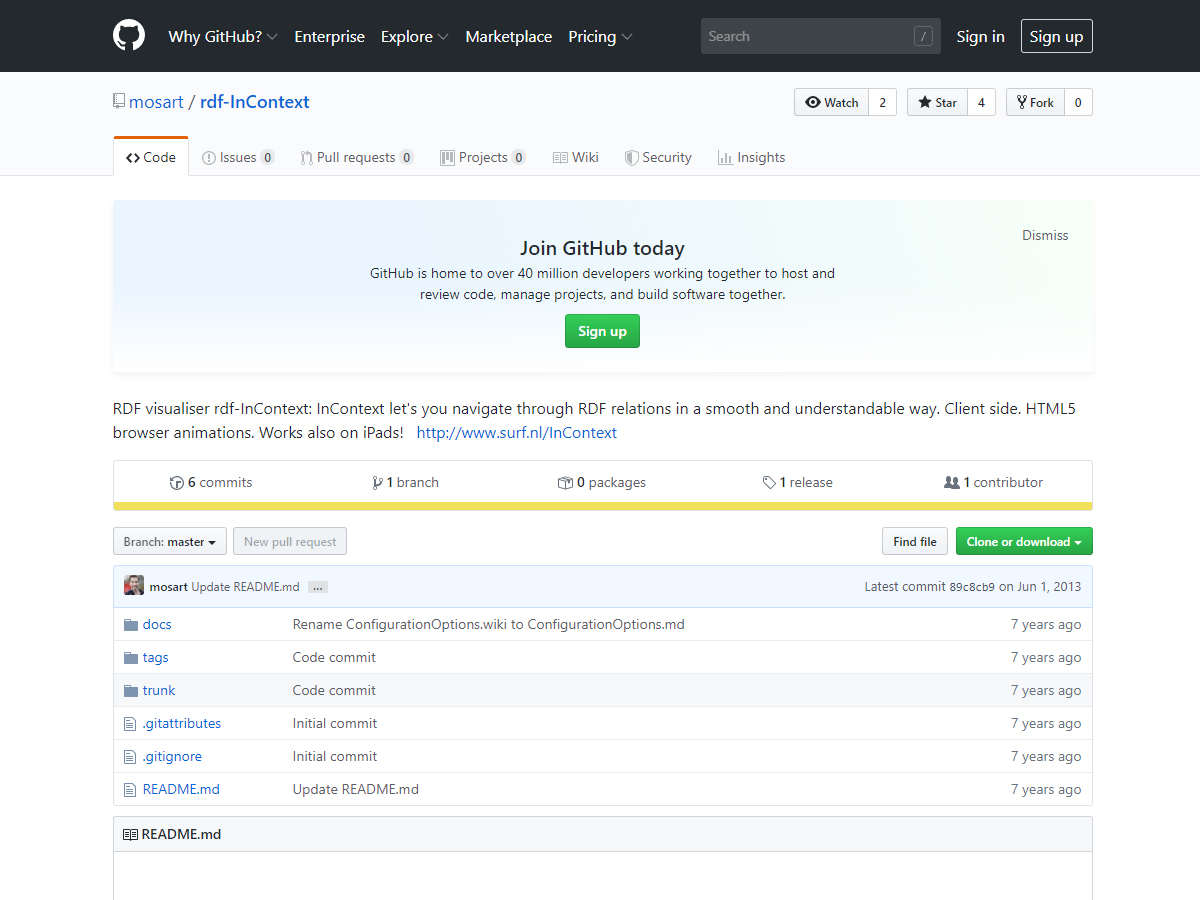Click the release tag icon
1200x900 pixels.
pyautogui.click(x=769, y=483)
